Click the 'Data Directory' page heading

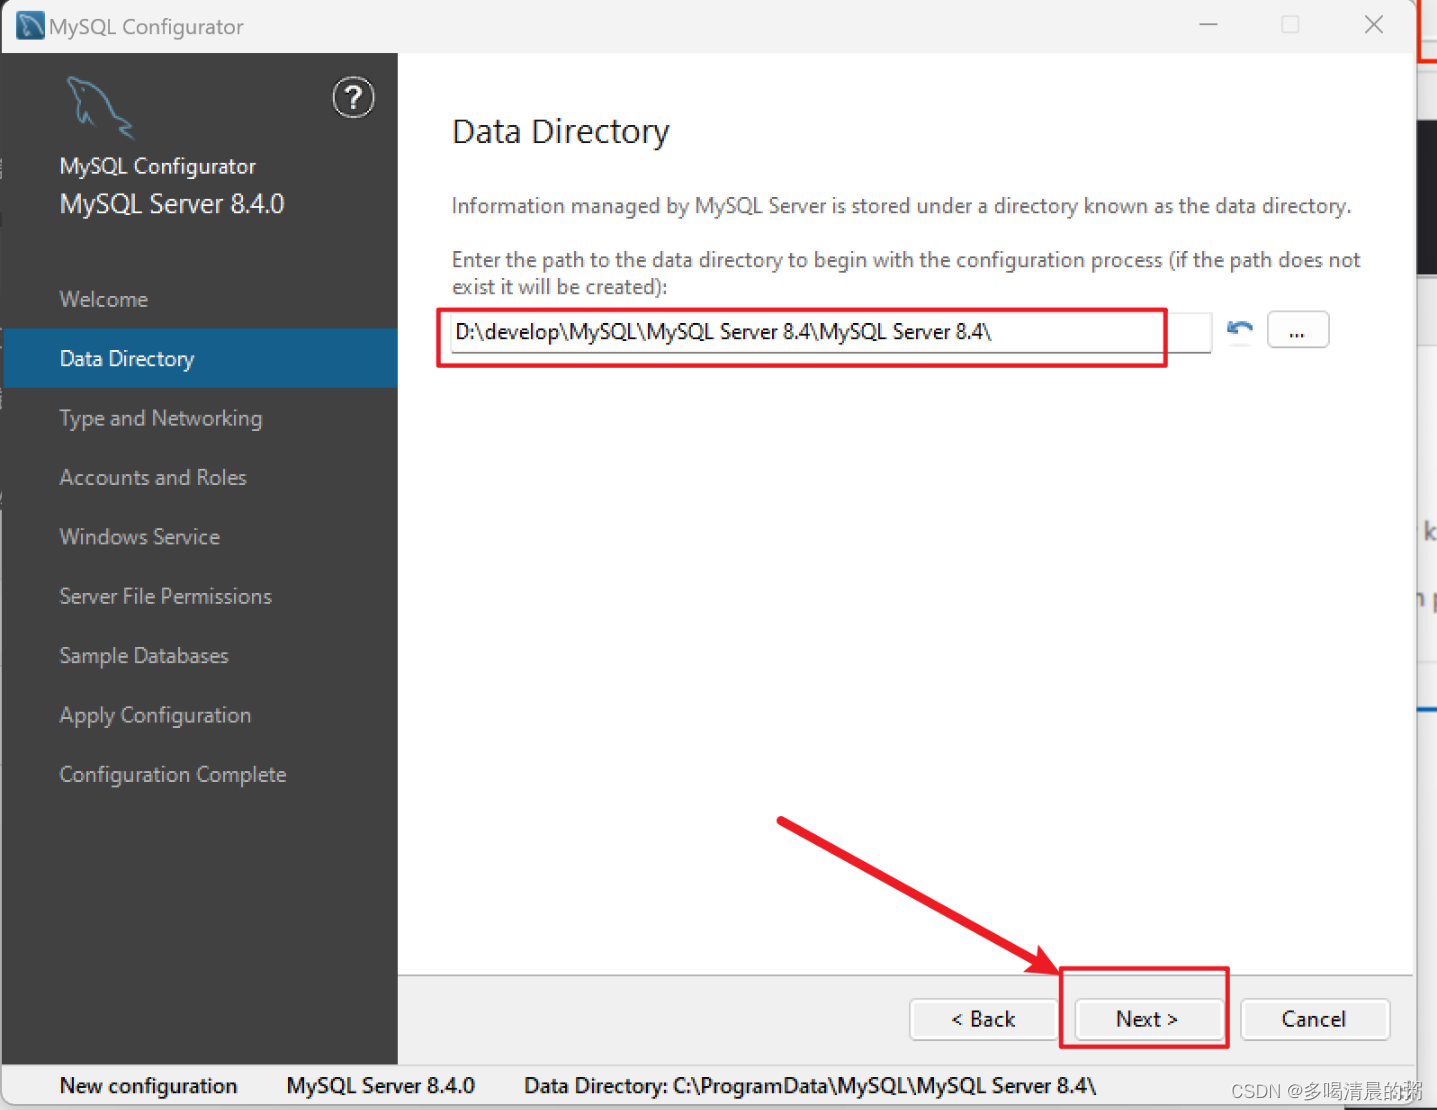click(561, 131)
